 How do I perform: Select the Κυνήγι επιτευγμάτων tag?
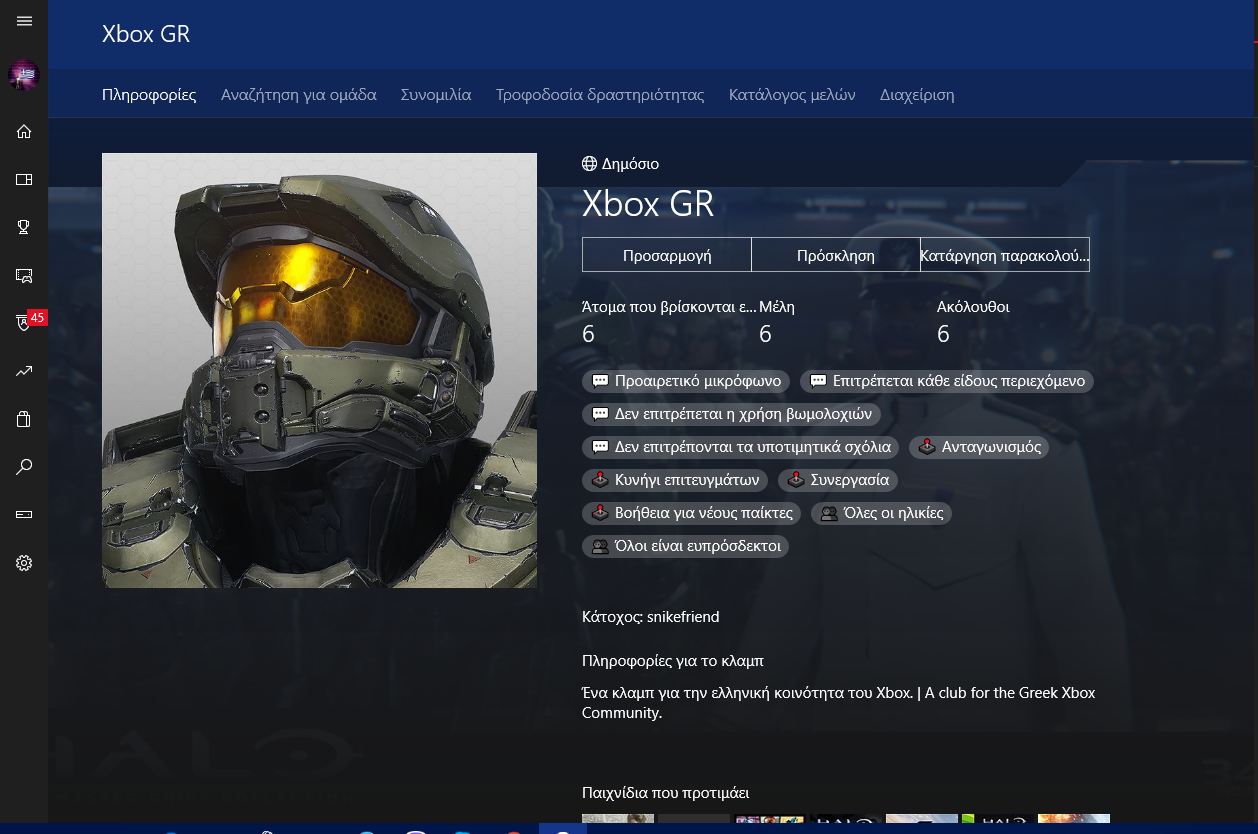675,480
